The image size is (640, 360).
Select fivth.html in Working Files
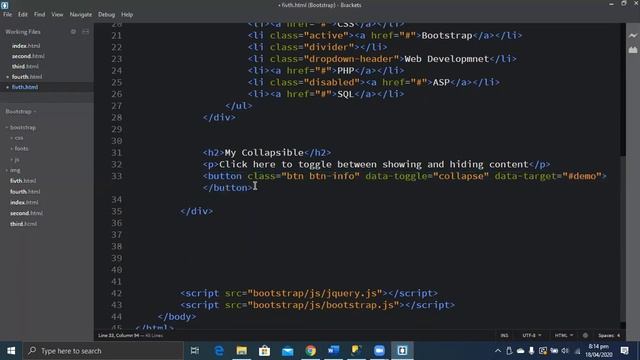(x=25, y=87)
